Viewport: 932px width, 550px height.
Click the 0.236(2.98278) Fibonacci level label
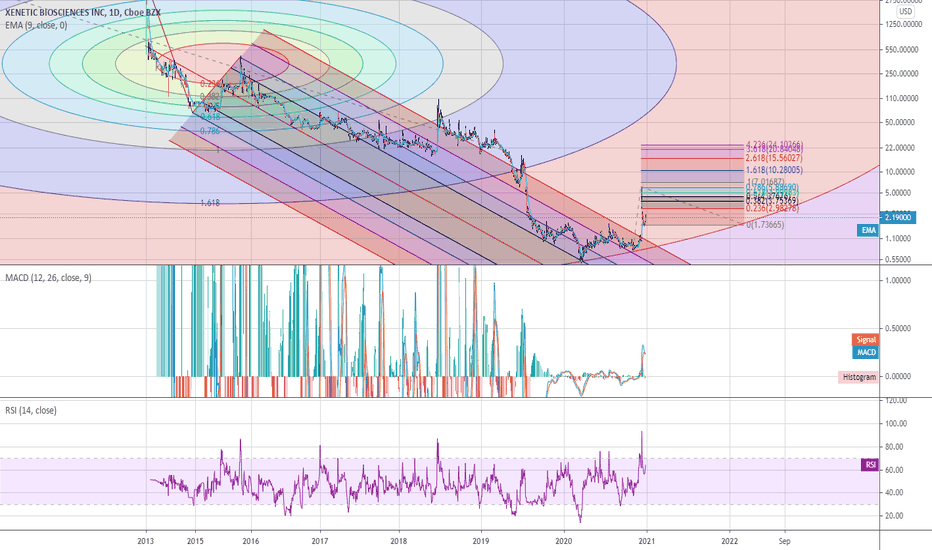pos(773,209)
